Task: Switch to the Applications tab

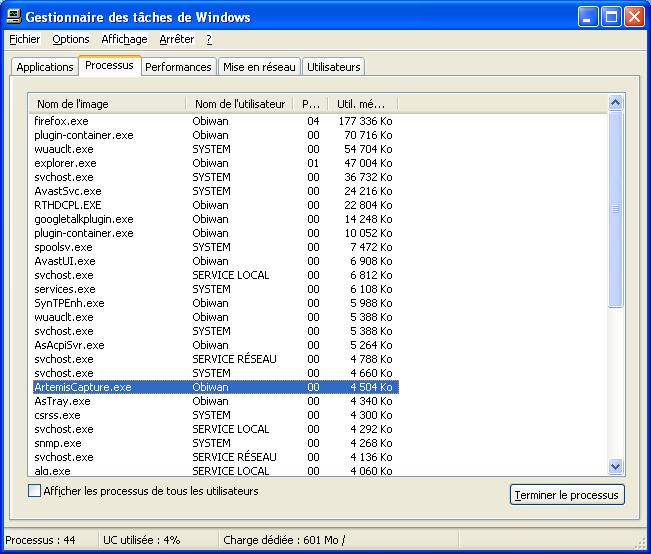Action: [45, 67]
